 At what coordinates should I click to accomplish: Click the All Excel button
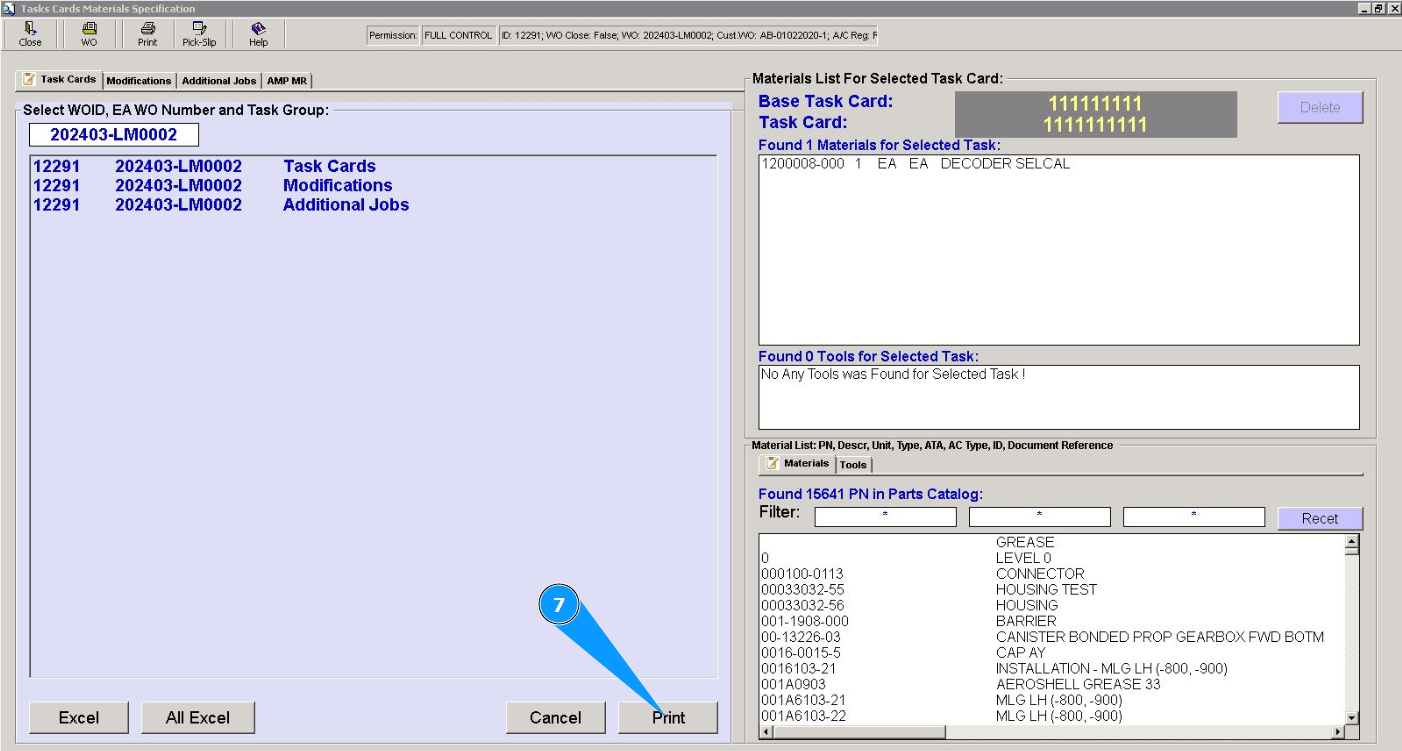198,717
